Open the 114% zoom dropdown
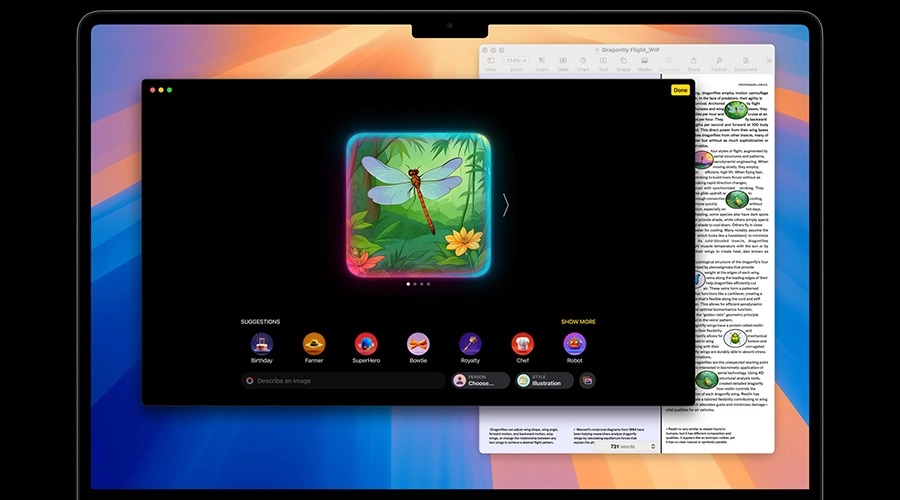The height and width of the screenshot is (500, 900). coord(516,61)
